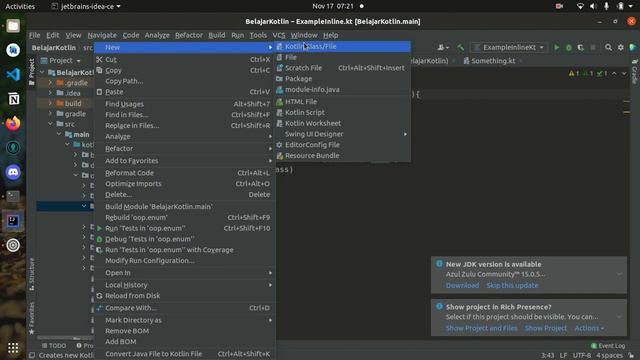Click Cut in the context menu
The height and width of the screenshot is (360, 640).
(x=184, y=60)
